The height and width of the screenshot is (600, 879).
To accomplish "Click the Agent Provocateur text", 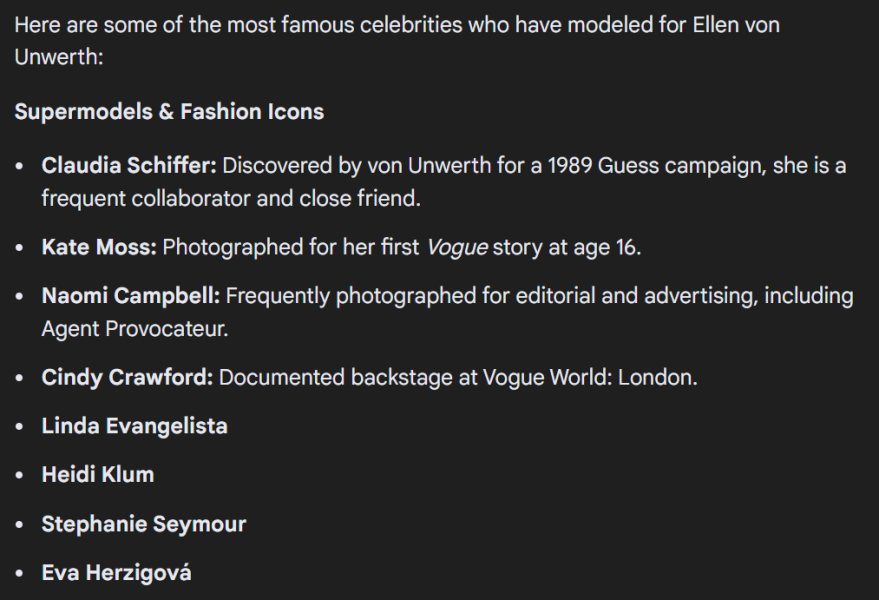I will 134,329.
